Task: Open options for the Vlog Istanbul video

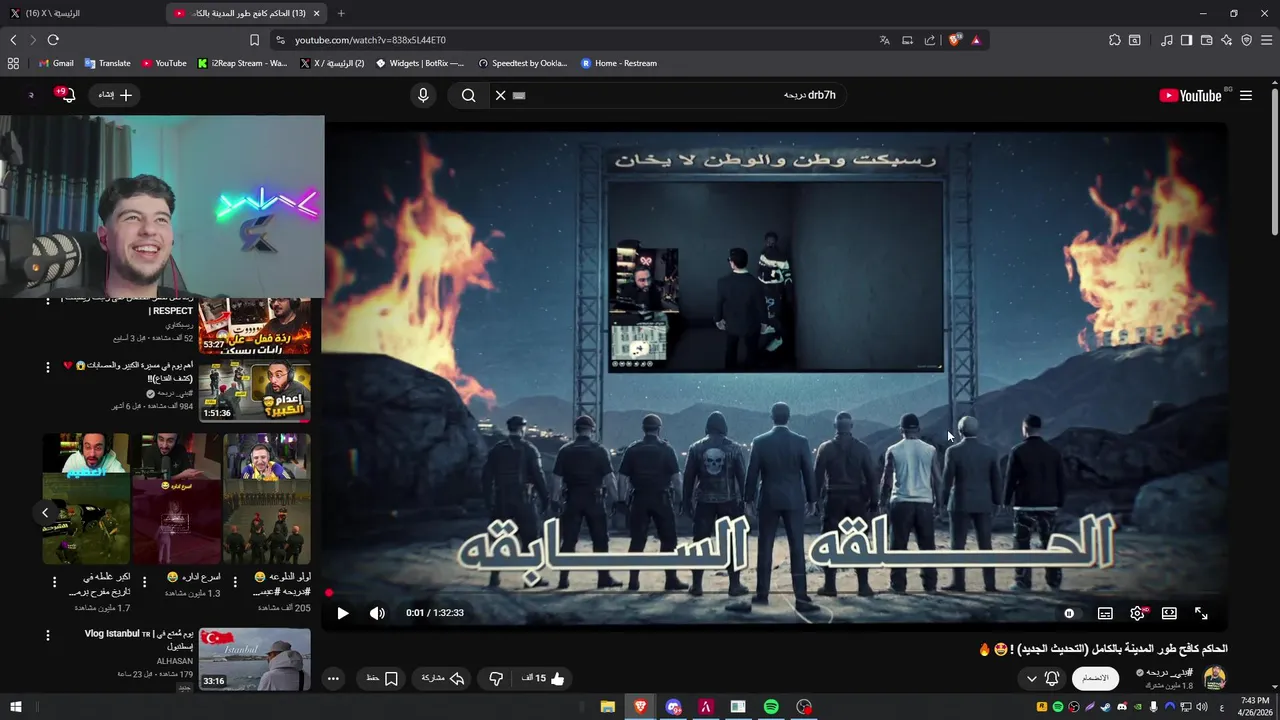Action: (47, 635)
